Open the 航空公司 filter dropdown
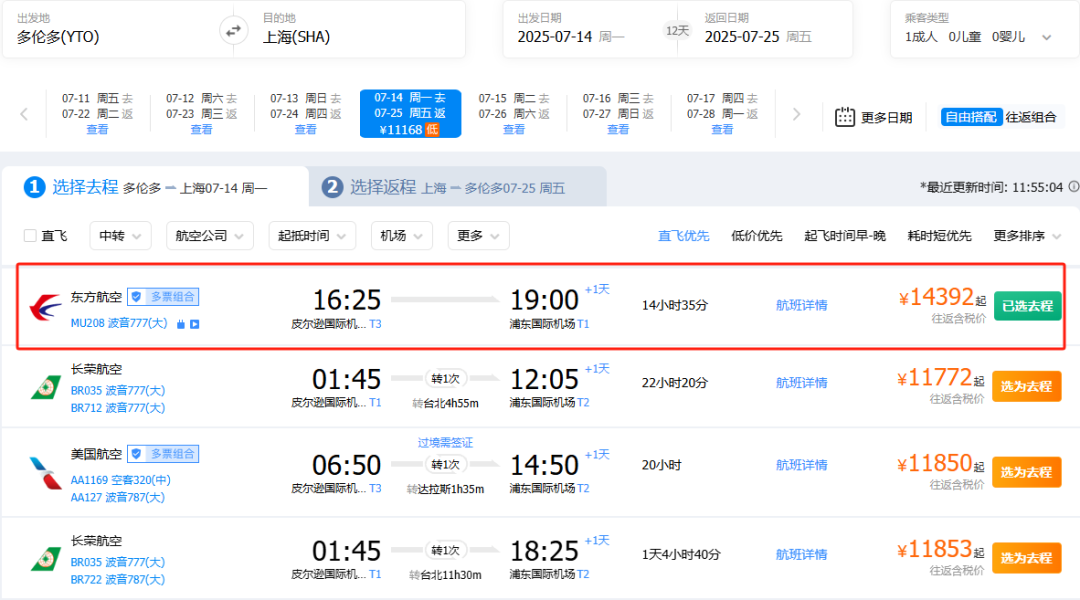This screenshot has height=600, width=1080. point(209,236)
